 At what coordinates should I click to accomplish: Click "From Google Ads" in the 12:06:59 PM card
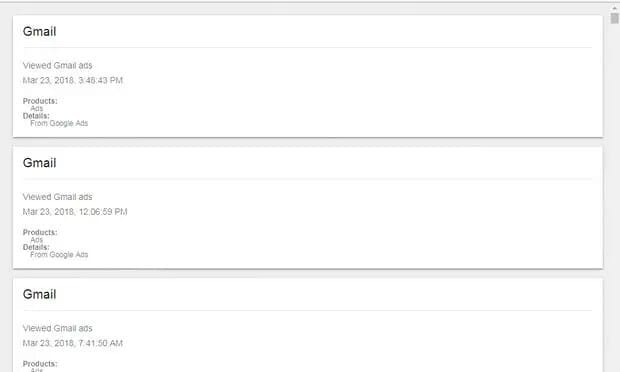tap(59, 255)
